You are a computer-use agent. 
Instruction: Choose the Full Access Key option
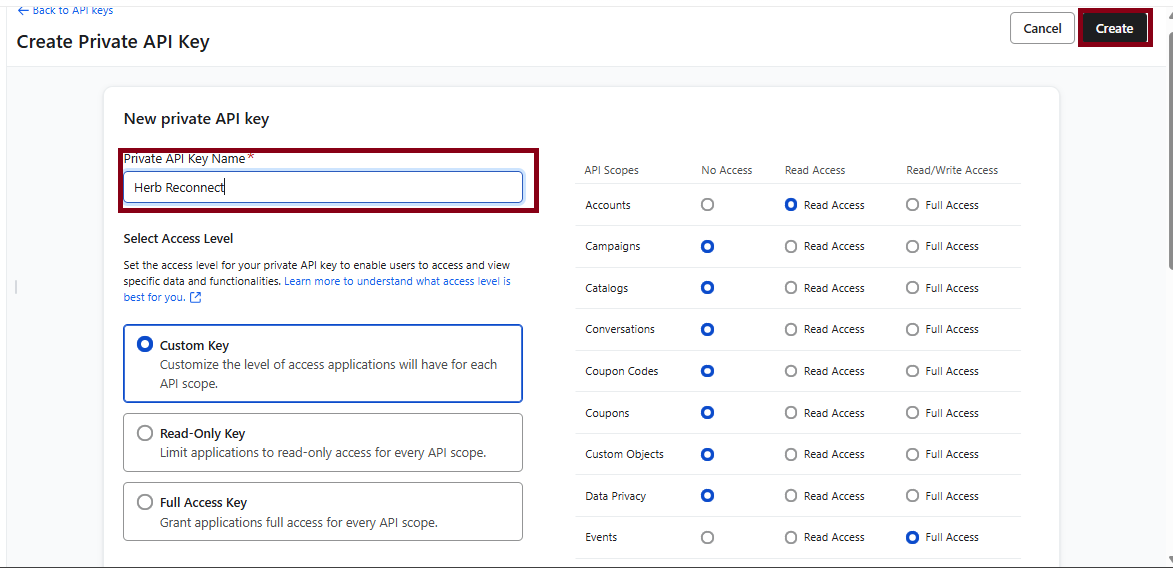coord(145,502)
